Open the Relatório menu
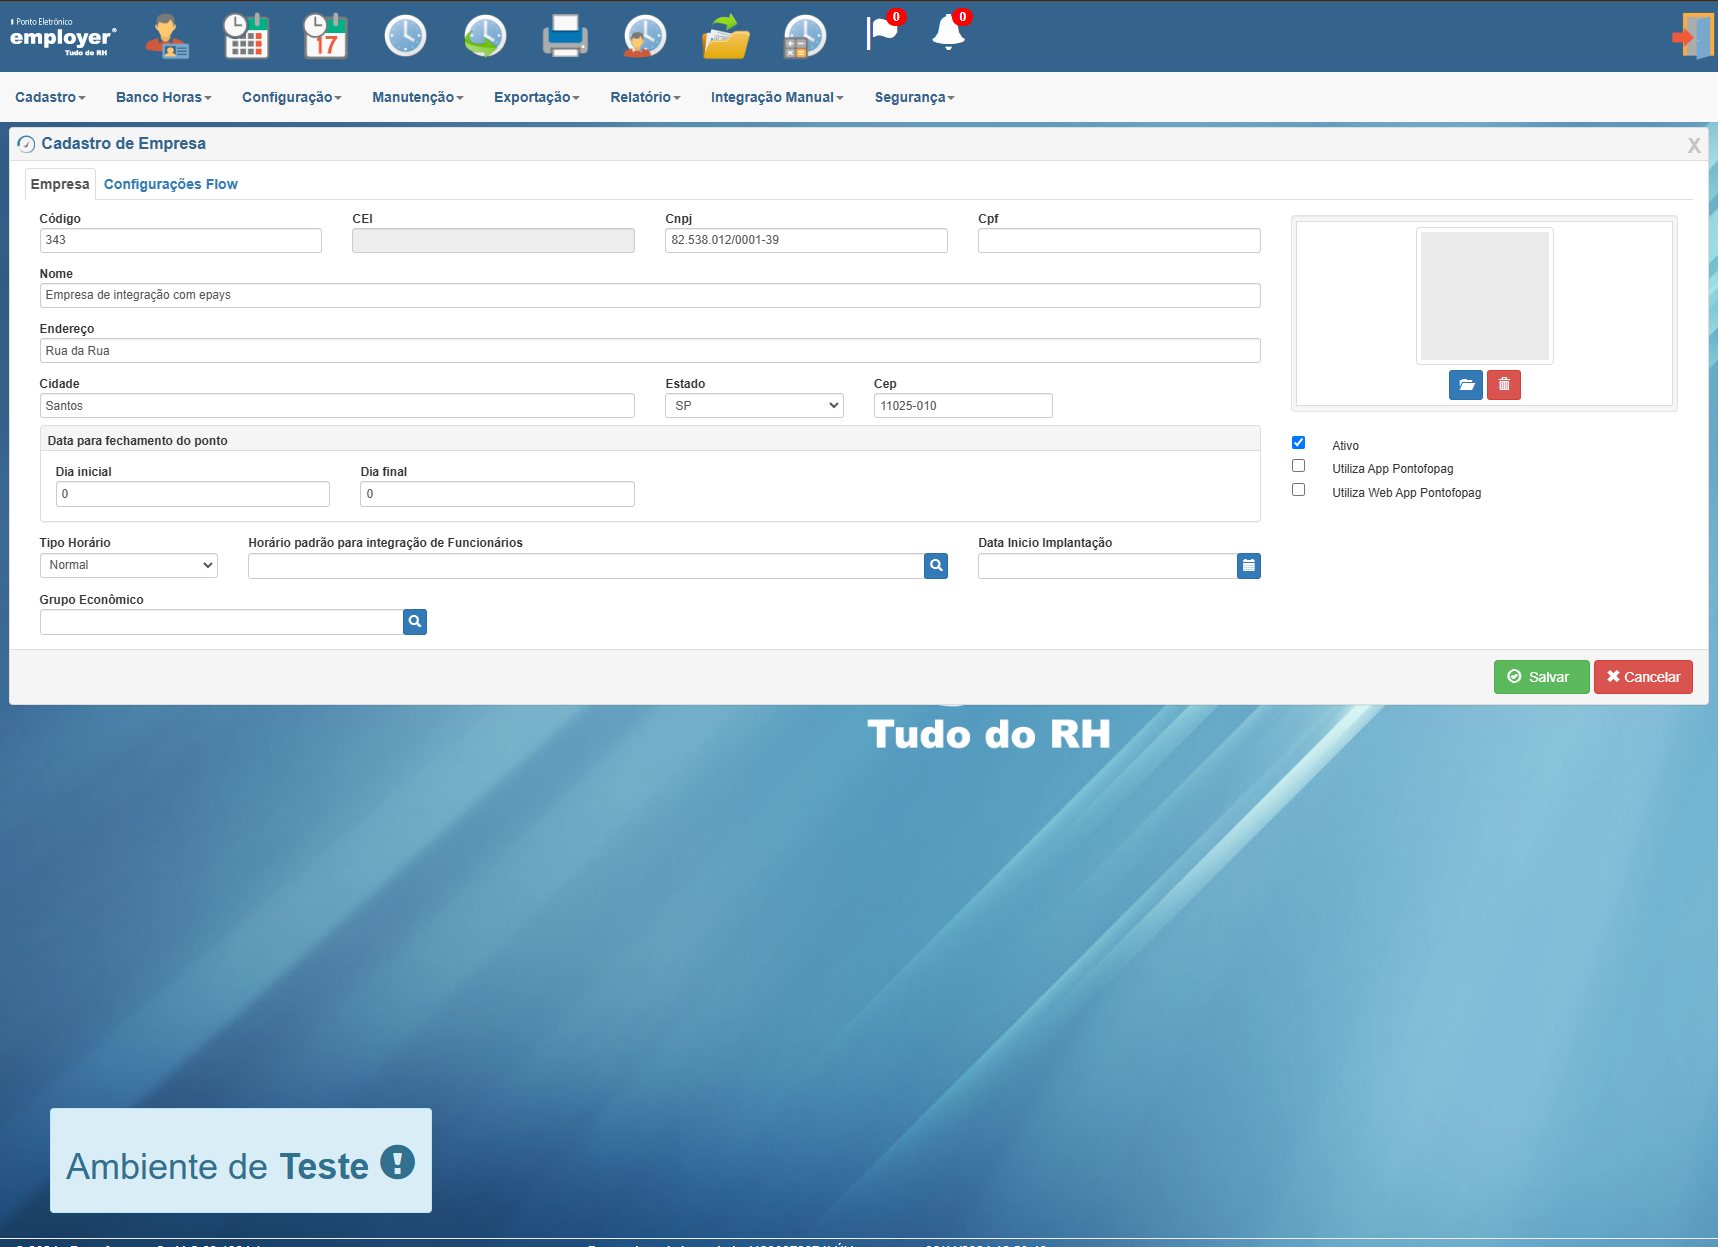Screen dimensions: 1718x1247 [x=645, y=97]
